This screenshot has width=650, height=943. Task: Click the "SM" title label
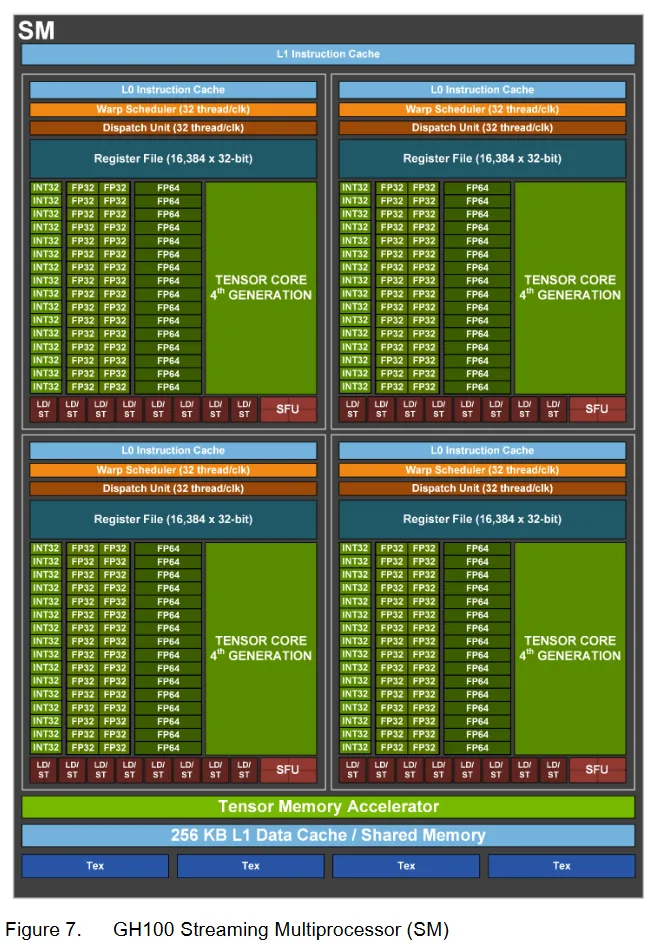pyautogui.click(x=36, y=30)
